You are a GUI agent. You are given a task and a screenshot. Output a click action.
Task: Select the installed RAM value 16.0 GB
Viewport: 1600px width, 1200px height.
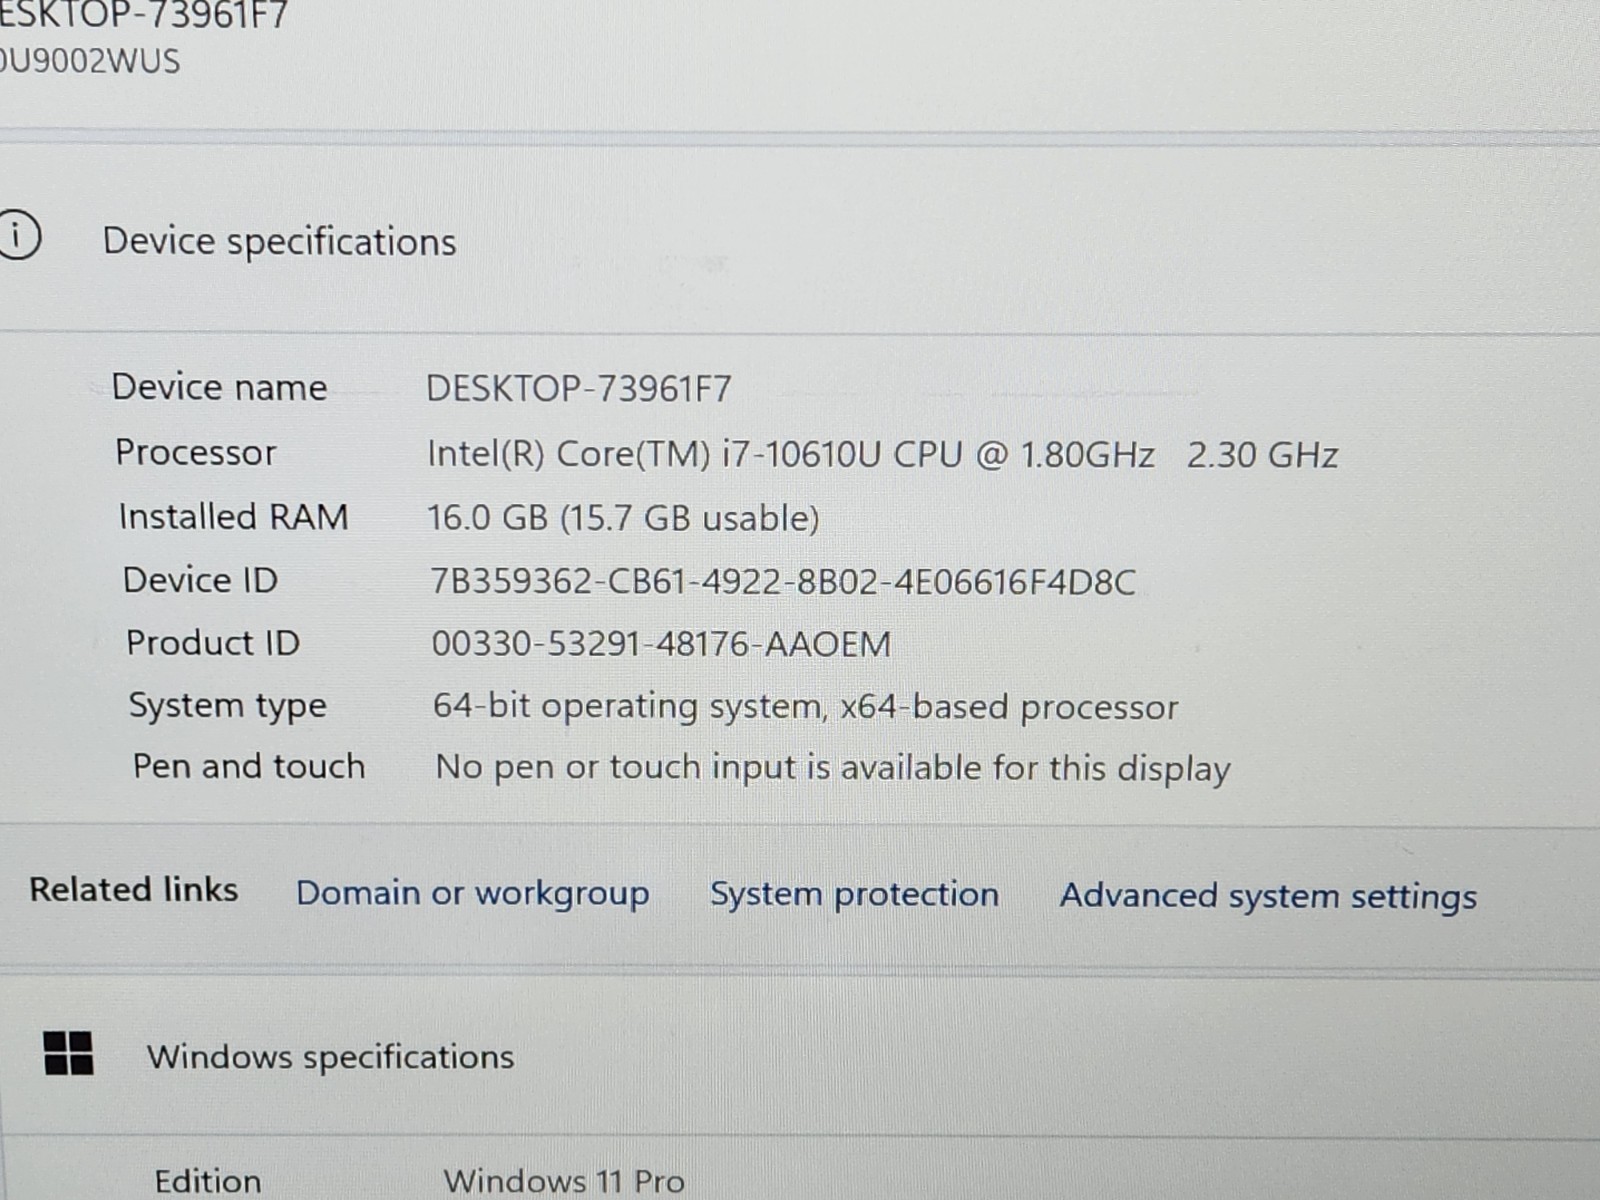click(623, 518)
